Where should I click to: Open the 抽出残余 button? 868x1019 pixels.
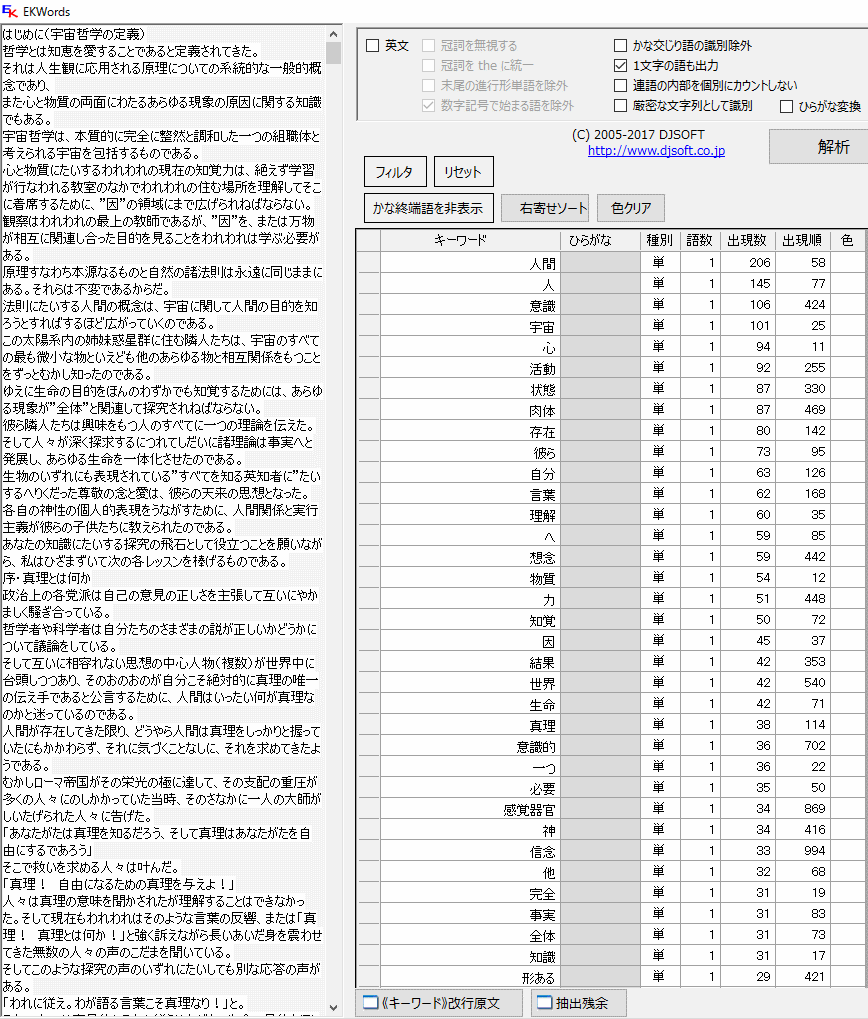[579, 1003]
